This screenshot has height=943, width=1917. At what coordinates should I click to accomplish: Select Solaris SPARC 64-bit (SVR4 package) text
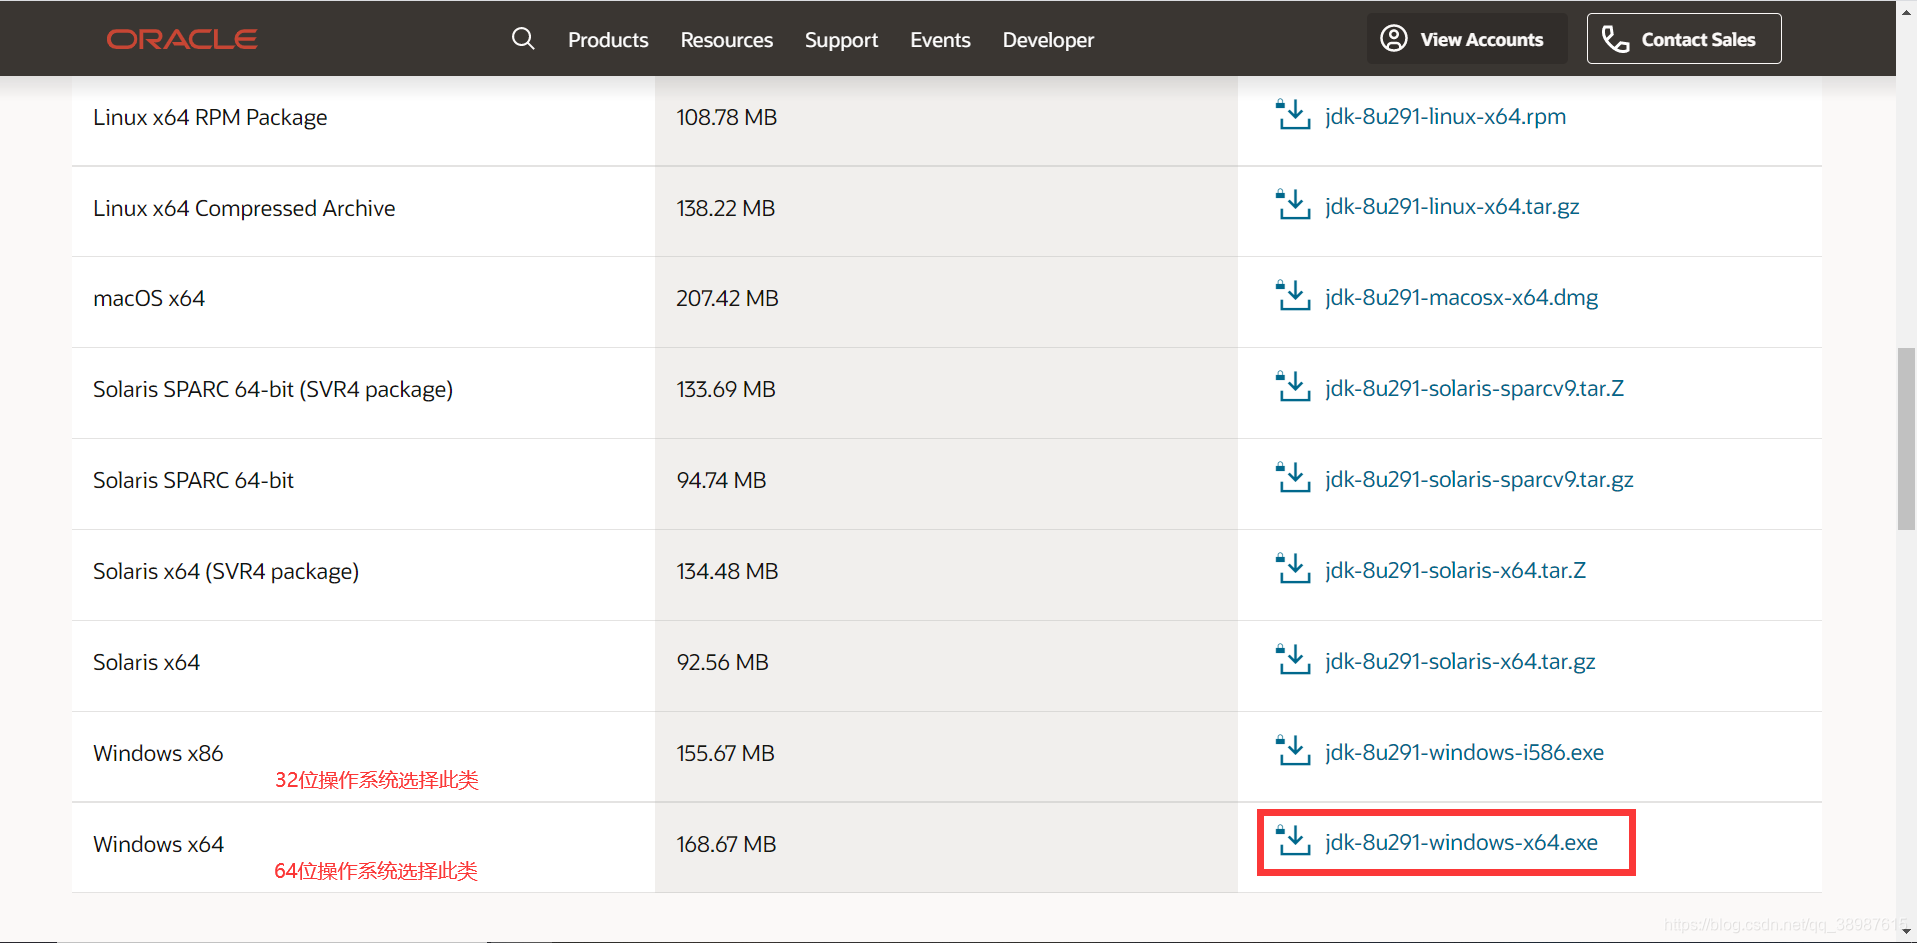273,389
